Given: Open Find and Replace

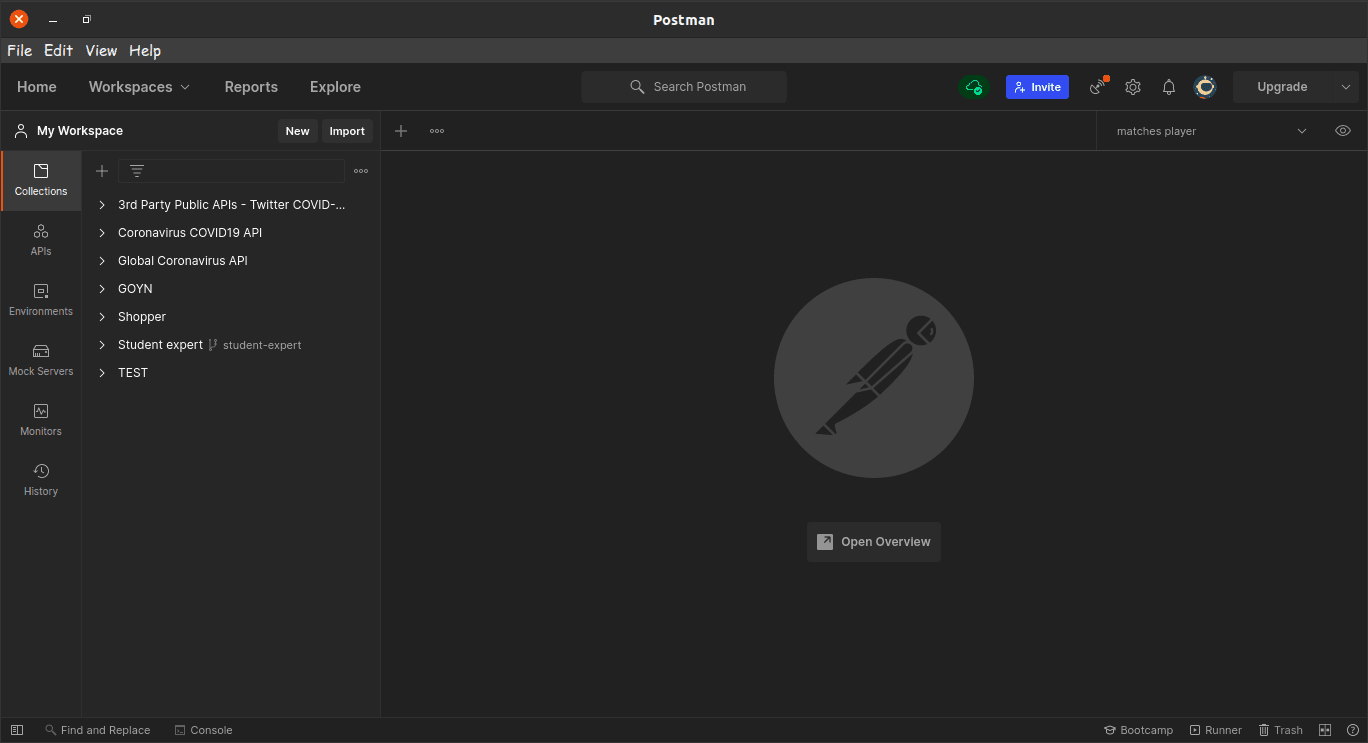Looking at the screenshot, I should [98, 730].
